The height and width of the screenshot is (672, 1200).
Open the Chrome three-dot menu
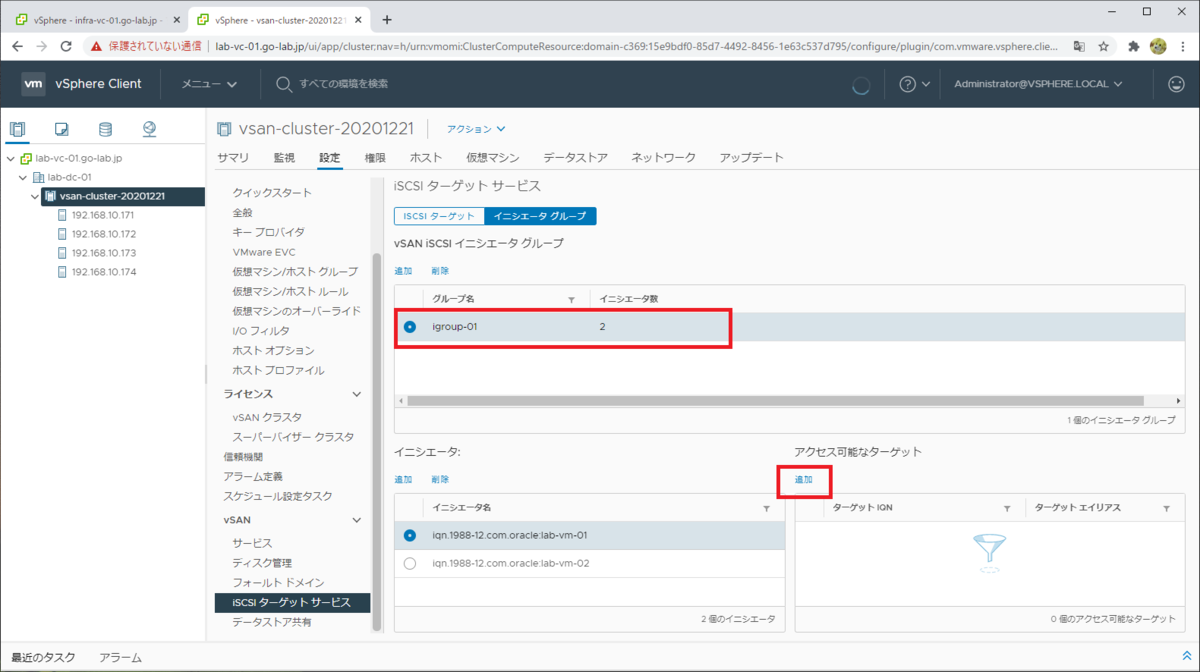1183,46
